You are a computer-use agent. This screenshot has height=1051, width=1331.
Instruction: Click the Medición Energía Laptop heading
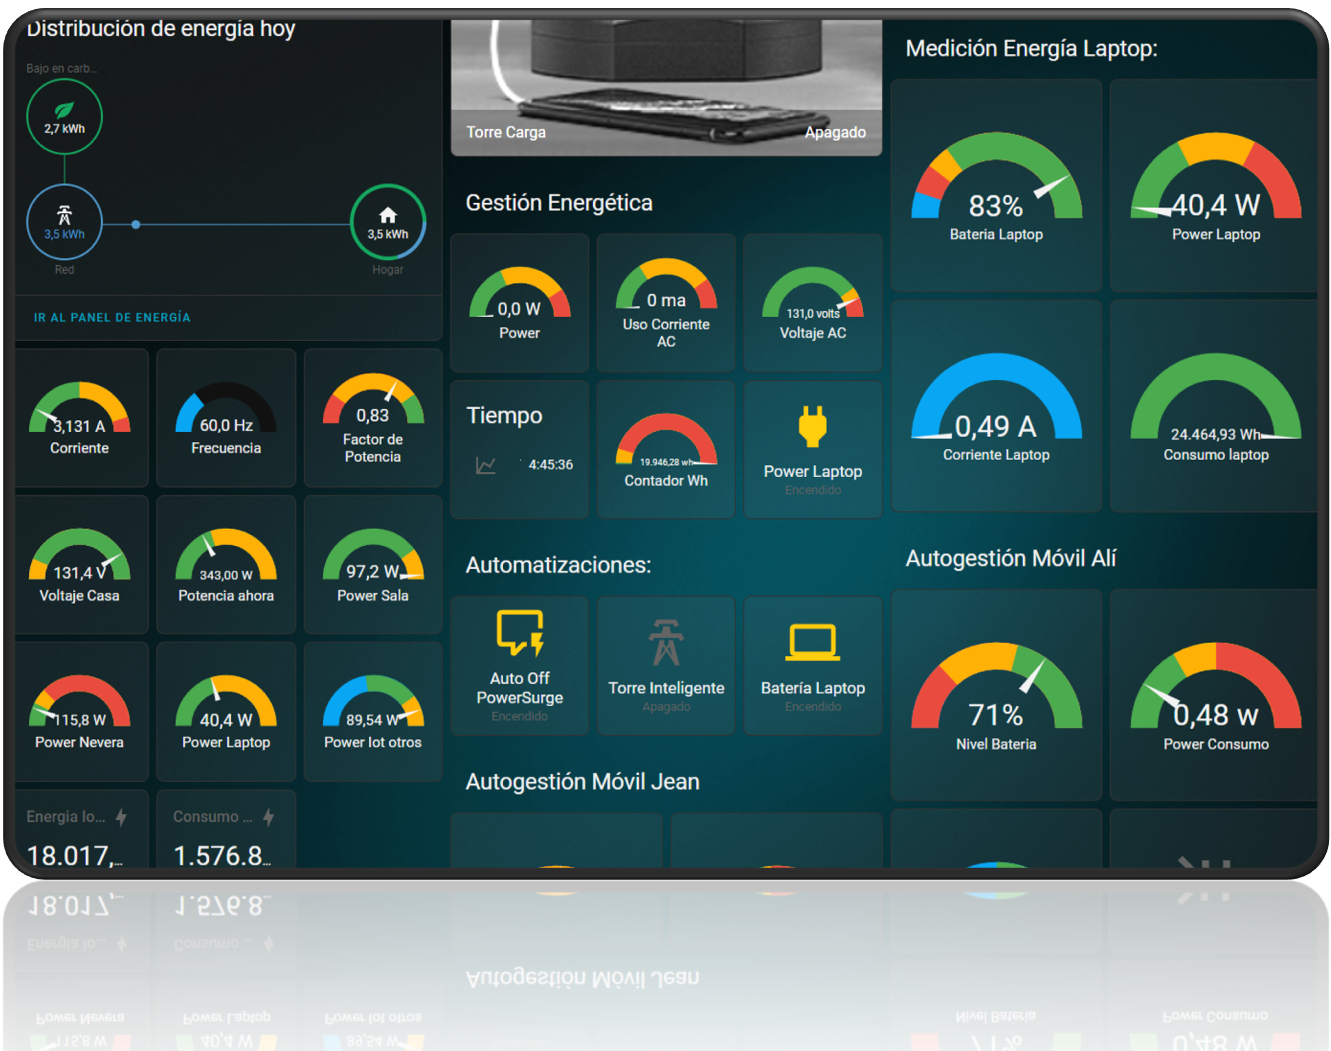click(1031, 48)
